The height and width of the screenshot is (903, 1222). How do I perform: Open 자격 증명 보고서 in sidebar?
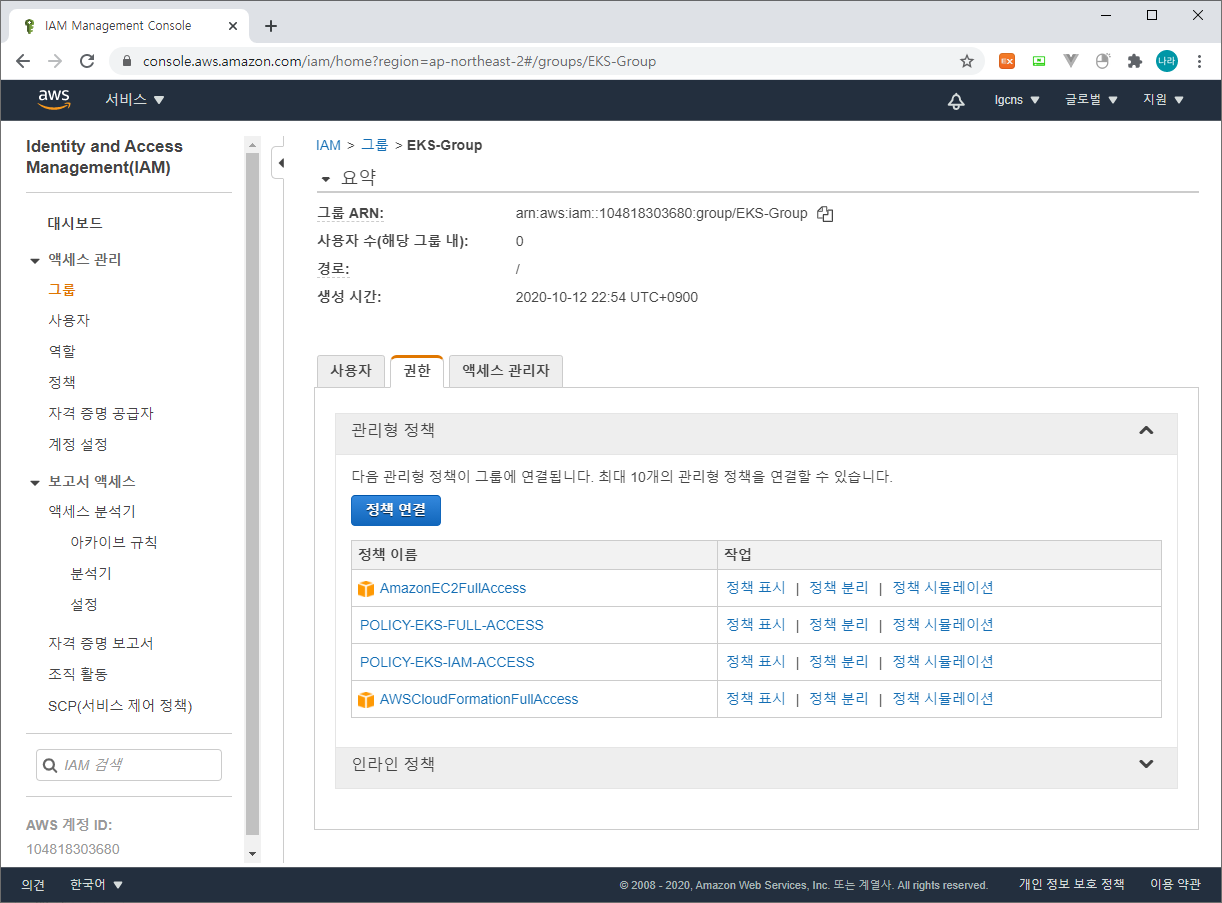point(101,643)
